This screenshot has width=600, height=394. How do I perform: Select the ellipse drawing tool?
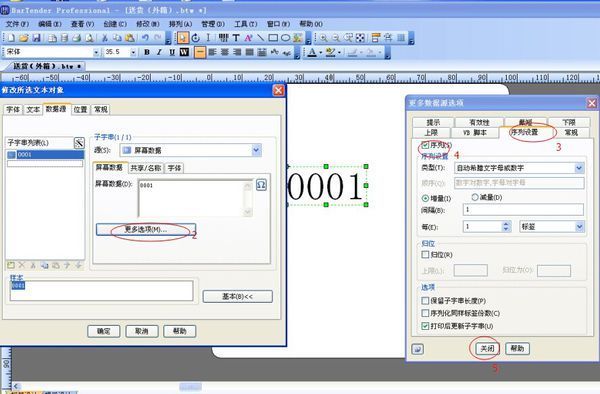point(285,38)
